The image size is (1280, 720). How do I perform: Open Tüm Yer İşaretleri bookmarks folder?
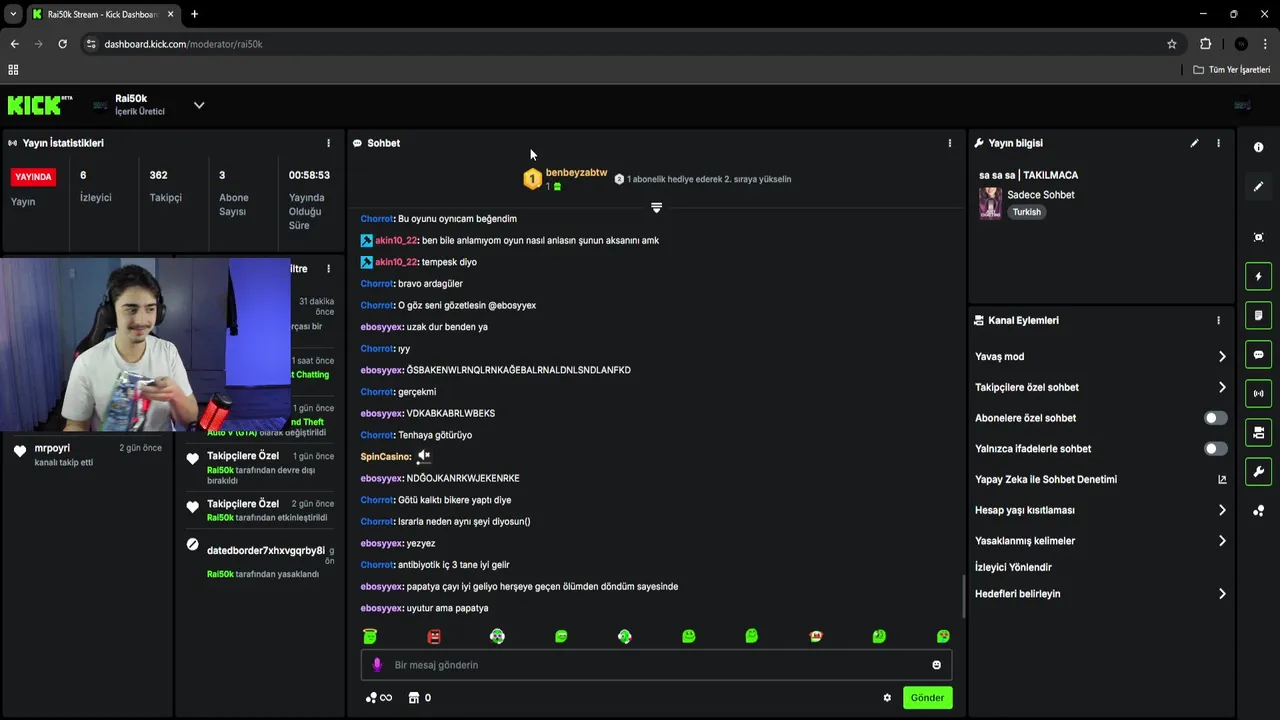point(1232,70)
